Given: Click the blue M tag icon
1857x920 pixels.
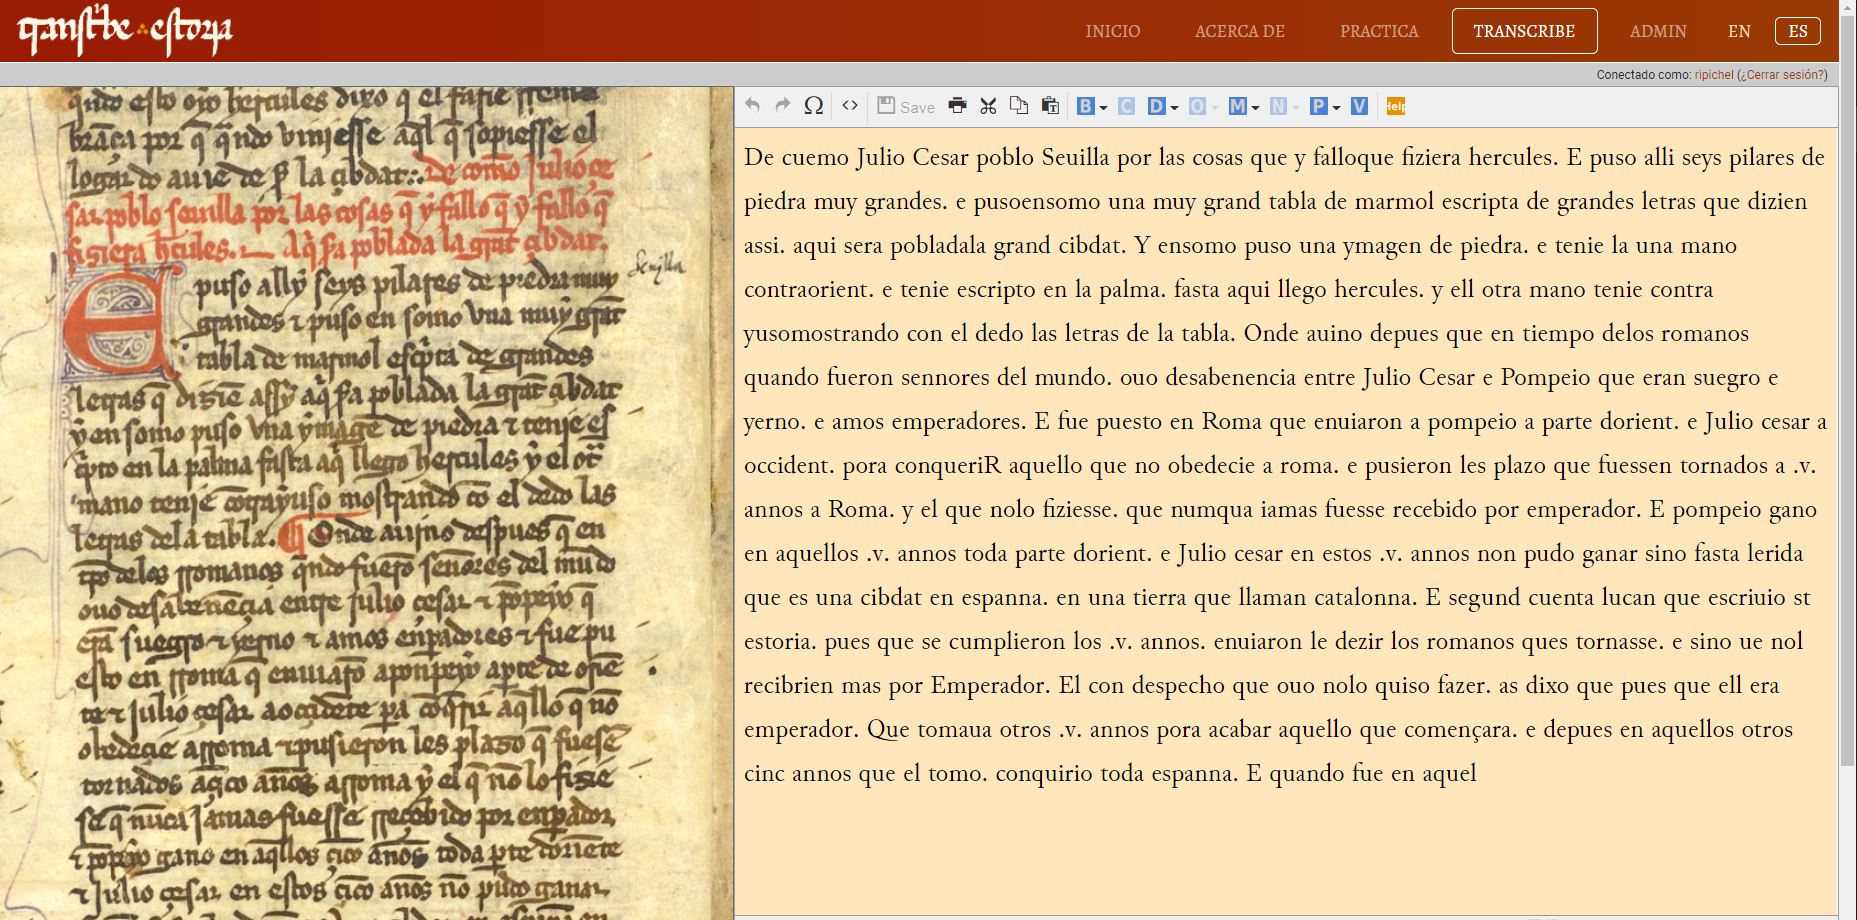Looking at the screenshot, I should point(1238,106).
